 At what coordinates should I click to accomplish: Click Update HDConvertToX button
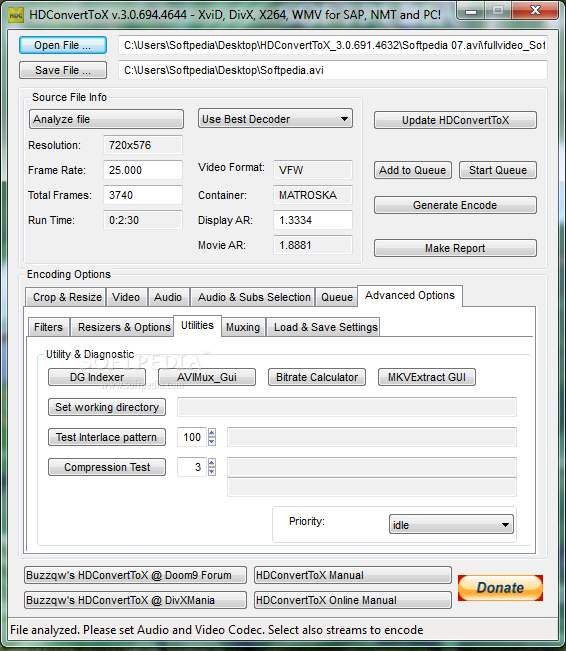pos(455,120)
